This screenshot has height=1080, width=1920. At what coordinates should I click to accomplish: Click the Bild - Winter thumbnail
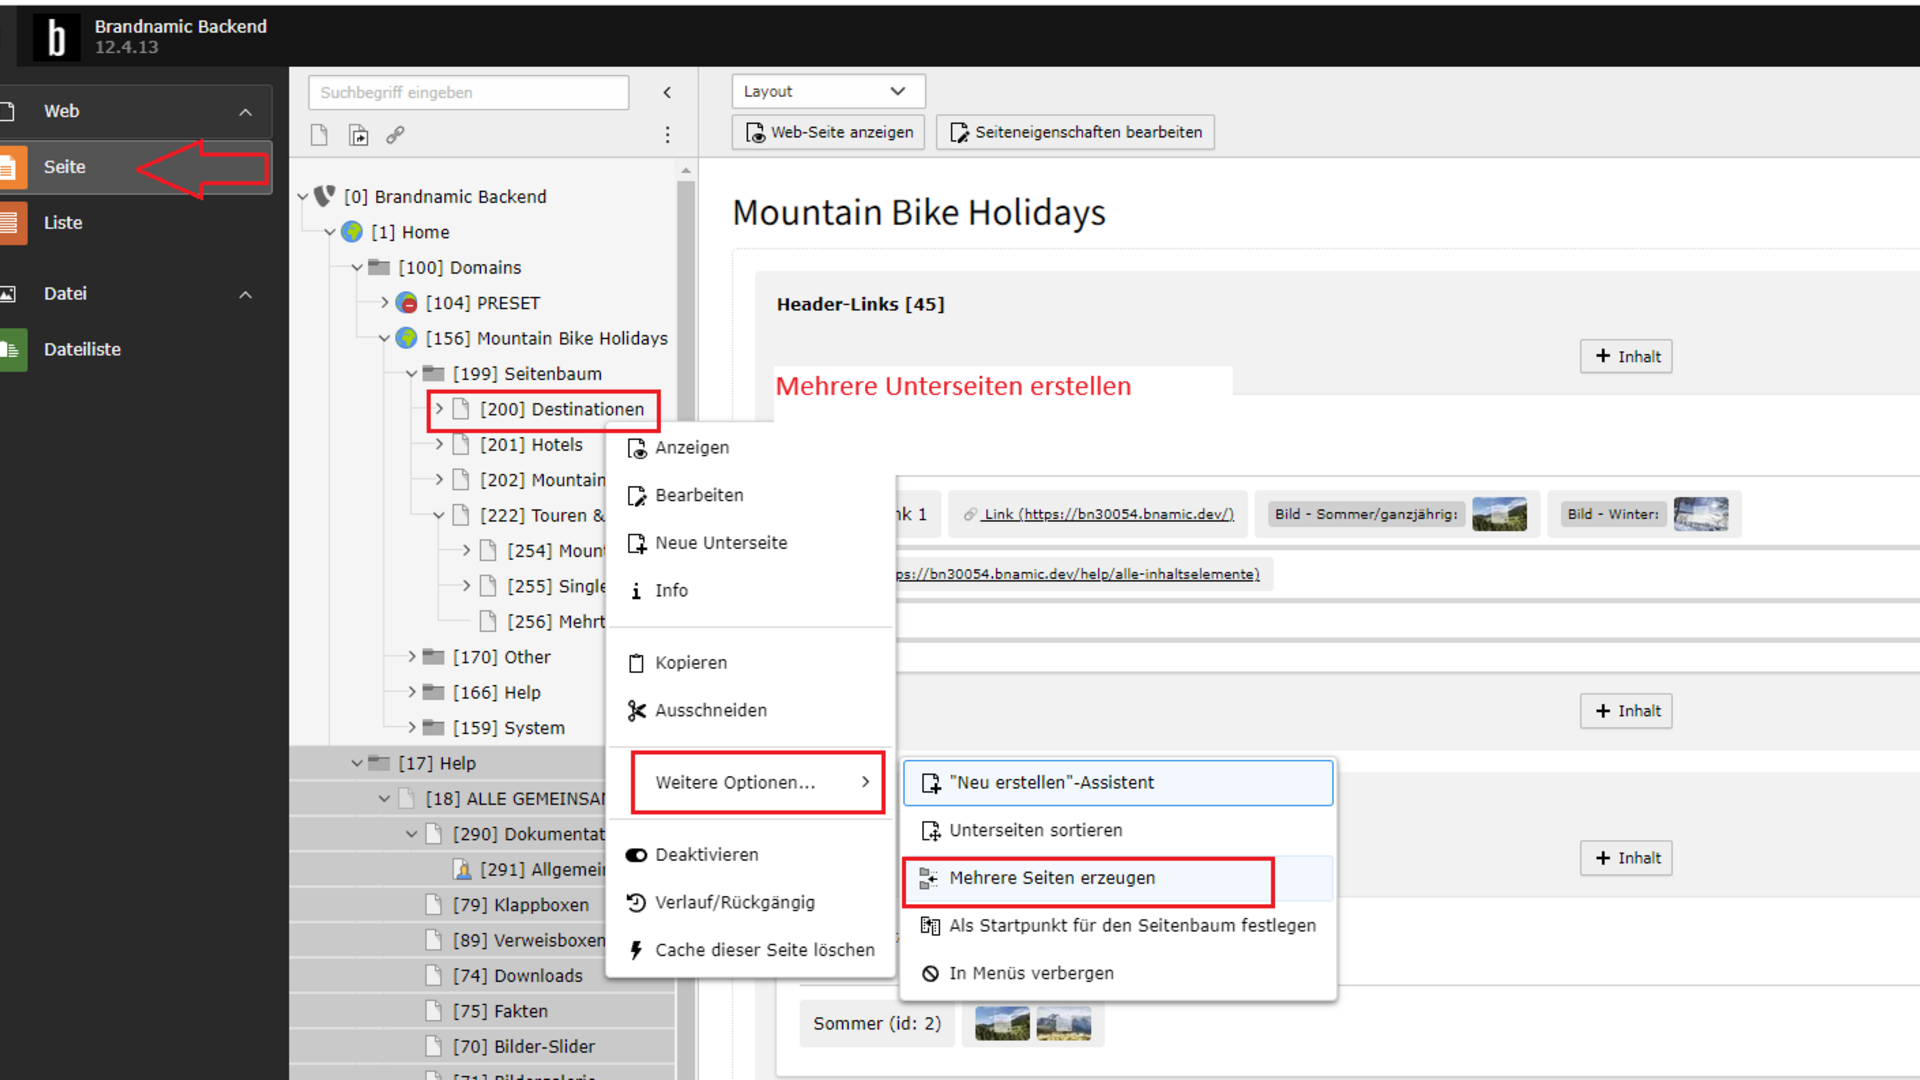click(1700, 514)
